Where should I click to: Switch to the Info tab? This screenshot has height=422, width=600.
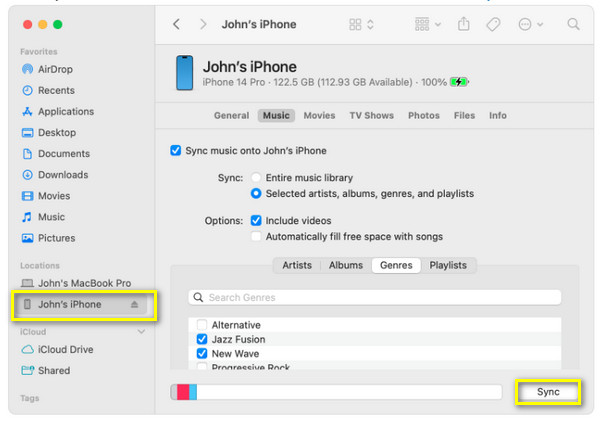coord(497,116)
